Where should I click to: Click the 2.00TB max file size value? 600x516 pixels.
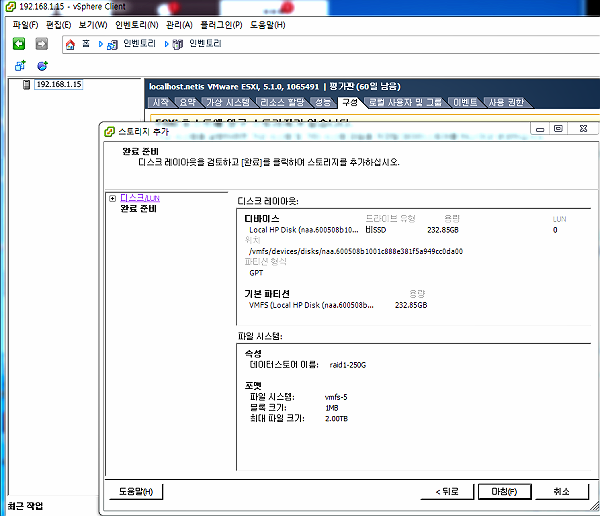click(336, 419)
